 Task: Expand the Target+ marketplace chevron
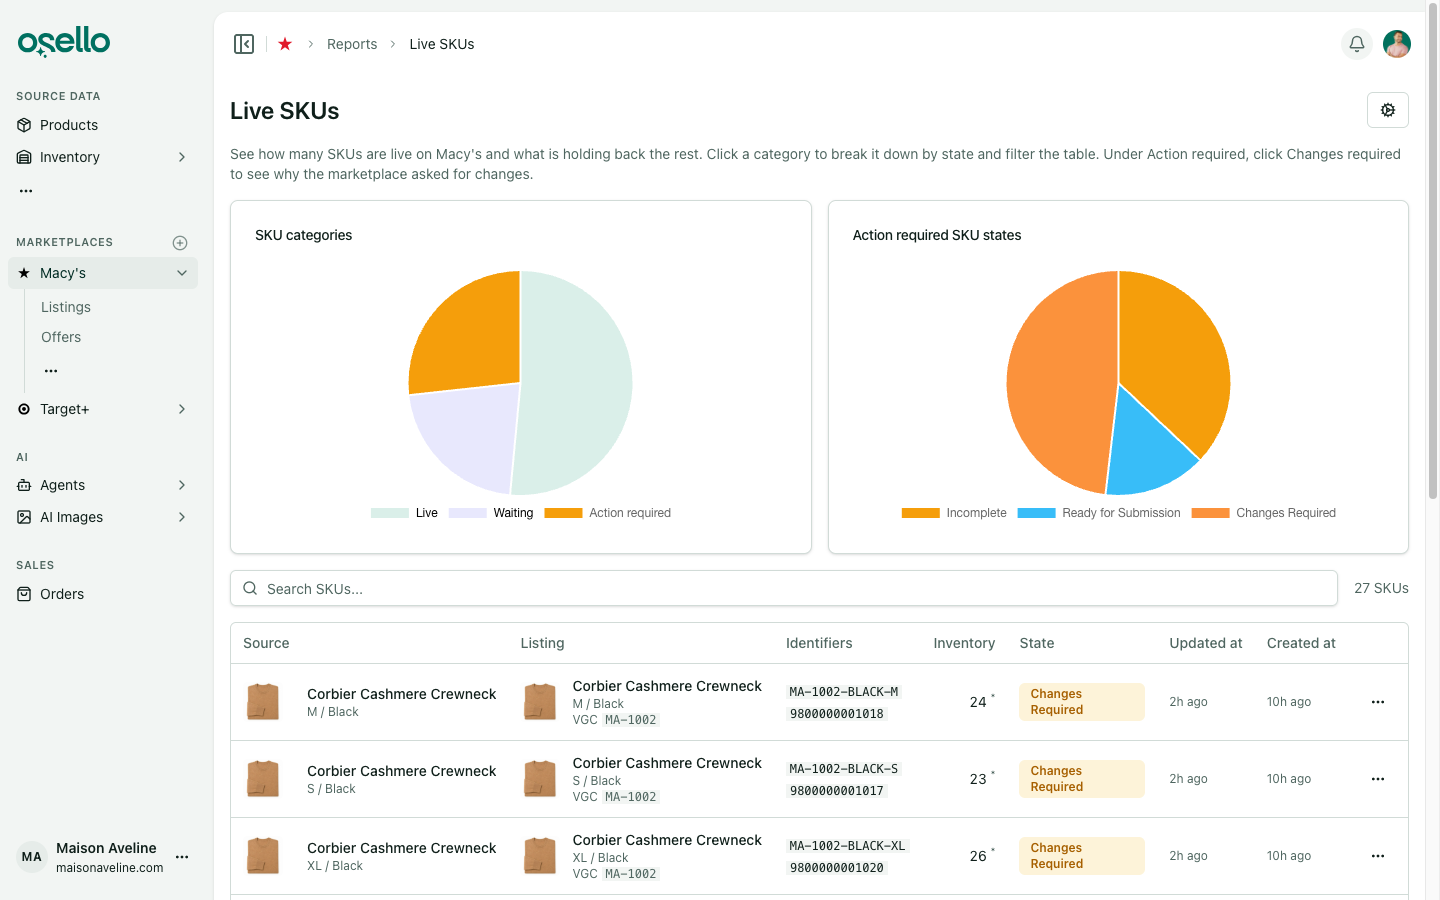click(x=182, y=409)
